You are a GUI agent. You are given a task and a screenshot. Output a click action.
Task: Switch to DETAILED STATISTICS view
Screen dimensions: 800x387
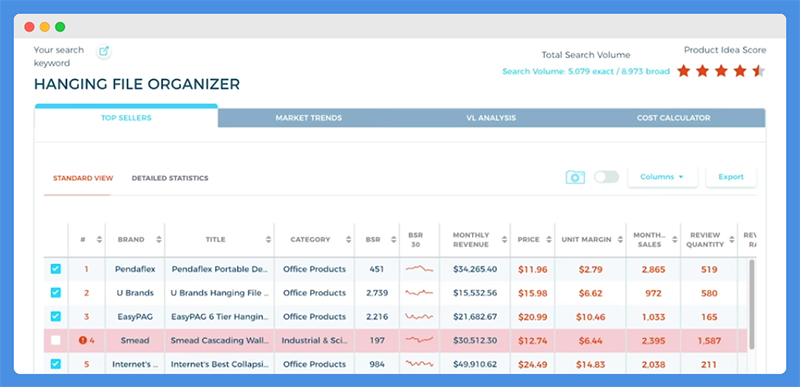pos(170,178)
